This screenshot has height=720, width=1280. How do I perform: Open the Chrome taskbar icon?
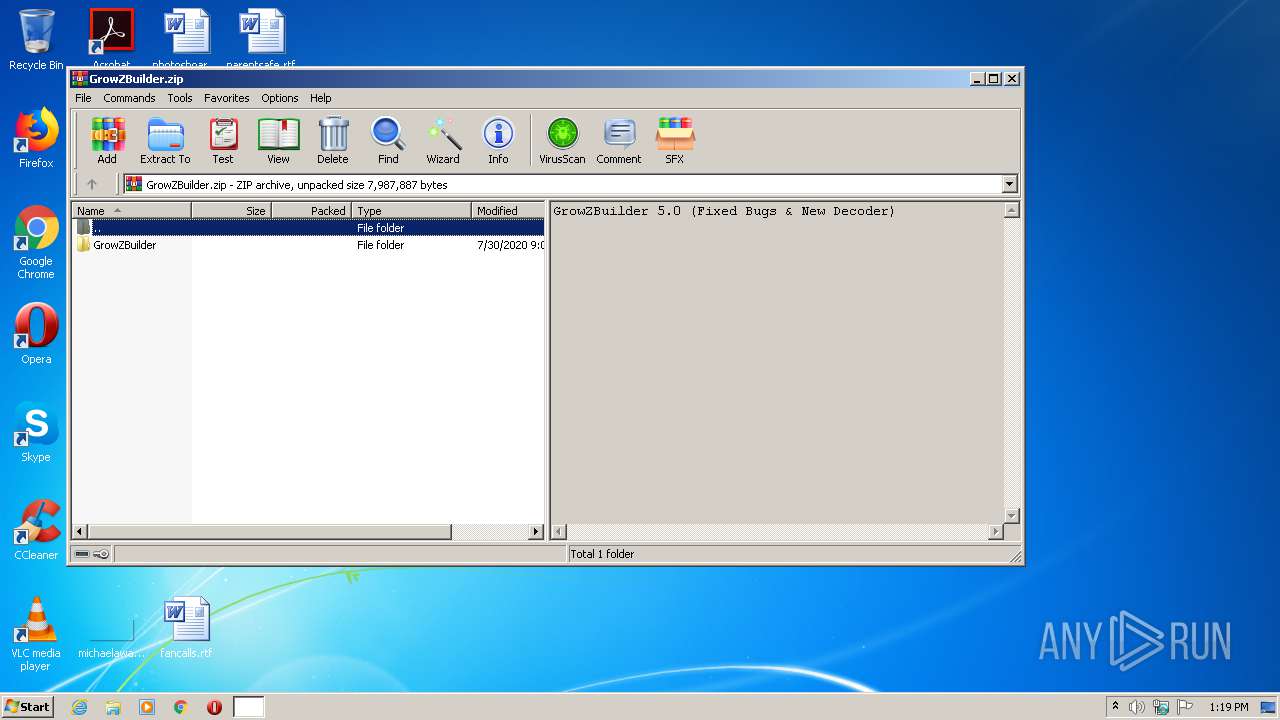[180, 707]
